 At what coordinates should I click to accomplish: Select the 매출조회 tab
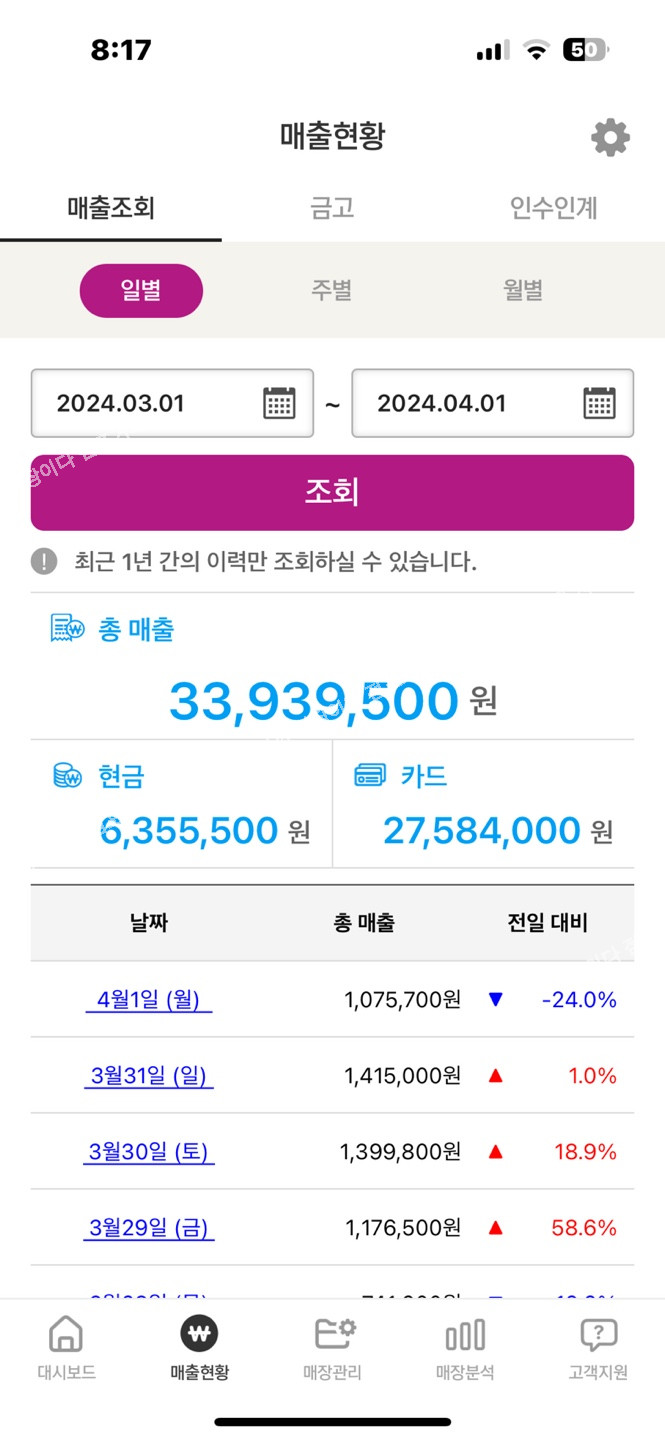tap(111, 208)
